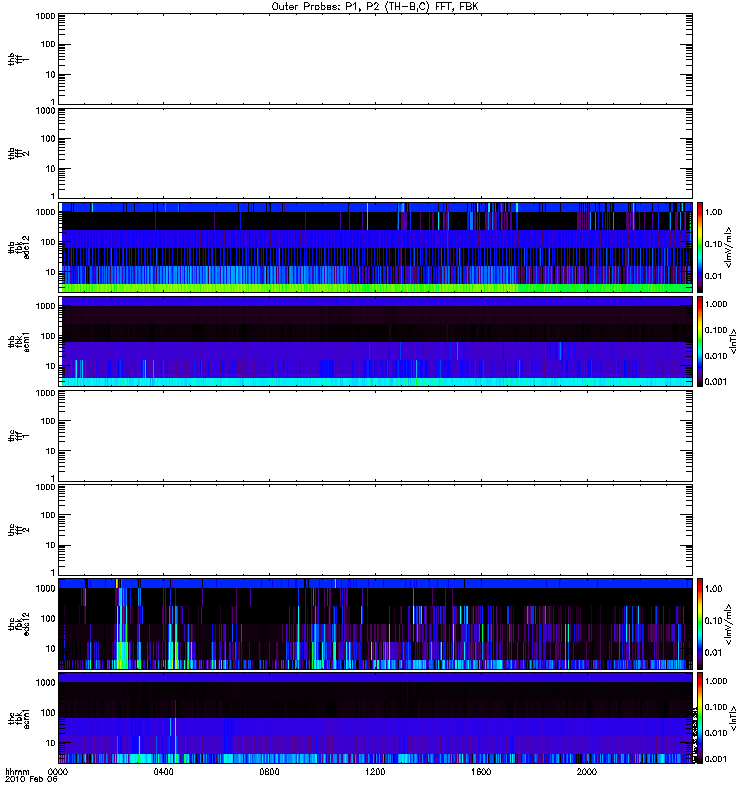Viewport: 750px width, 800px height.
Task: Click the '<|nT|>' label of thb scm1 color bar
Action: coord(733,342)
